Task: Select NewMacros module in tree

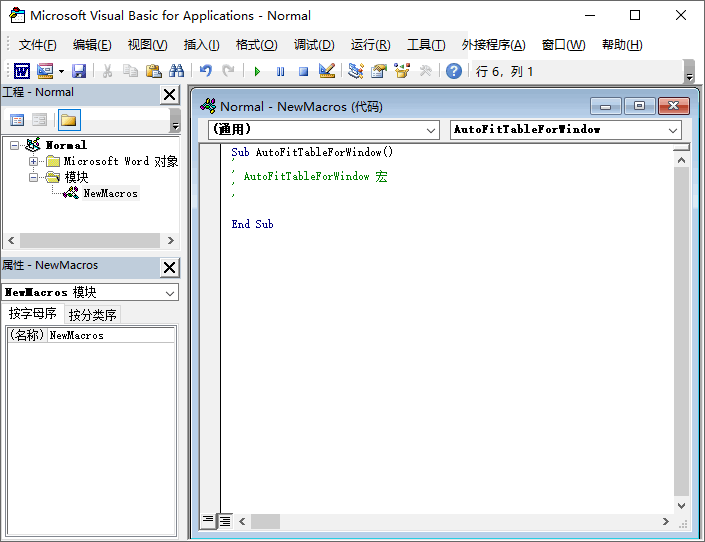Action: pos(110,193)
